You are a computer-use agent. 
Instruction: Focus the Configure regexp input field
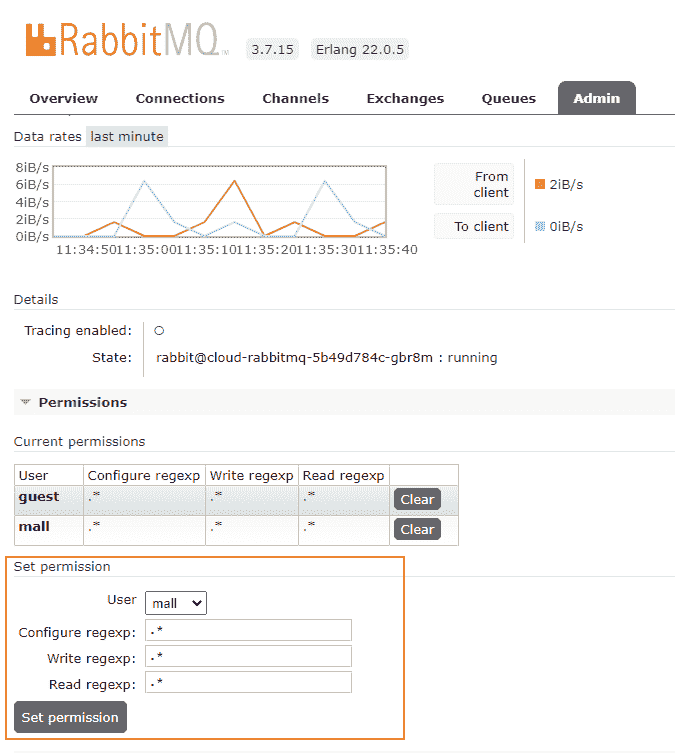[x=248, y=630]
